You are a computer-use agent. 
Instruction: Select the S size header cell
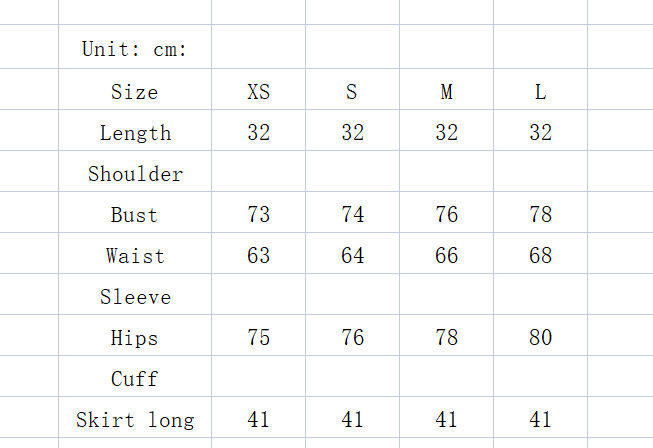click(352, 92)
